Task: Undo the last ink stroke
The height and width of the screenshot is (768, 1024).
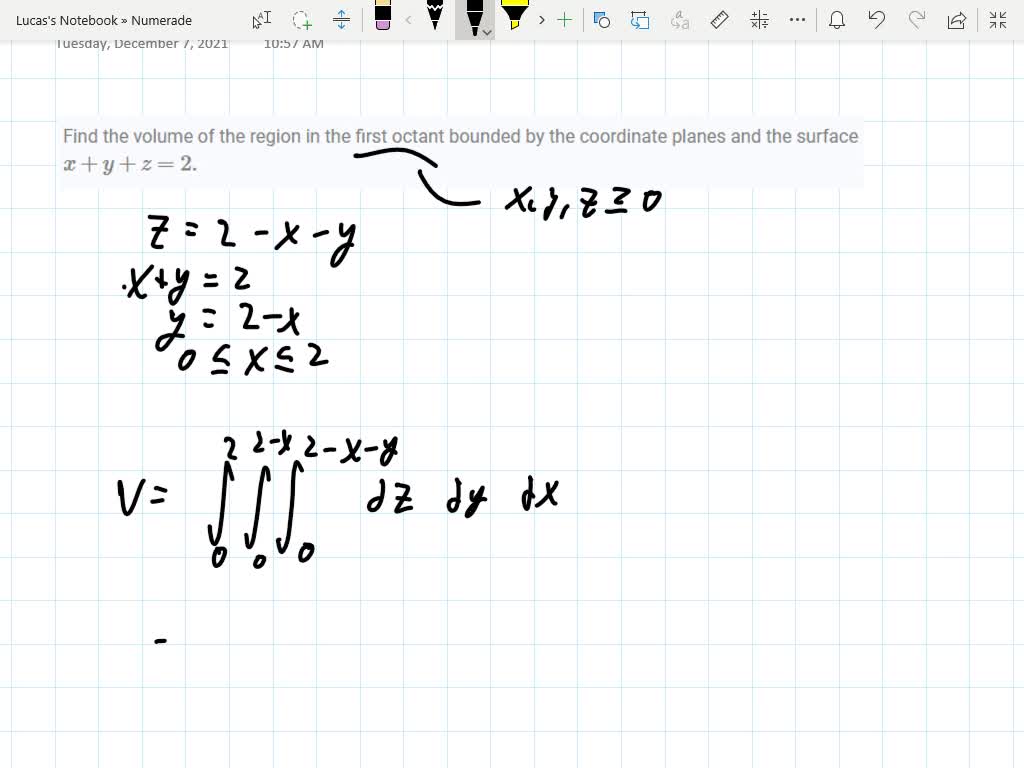Action: 877,20
